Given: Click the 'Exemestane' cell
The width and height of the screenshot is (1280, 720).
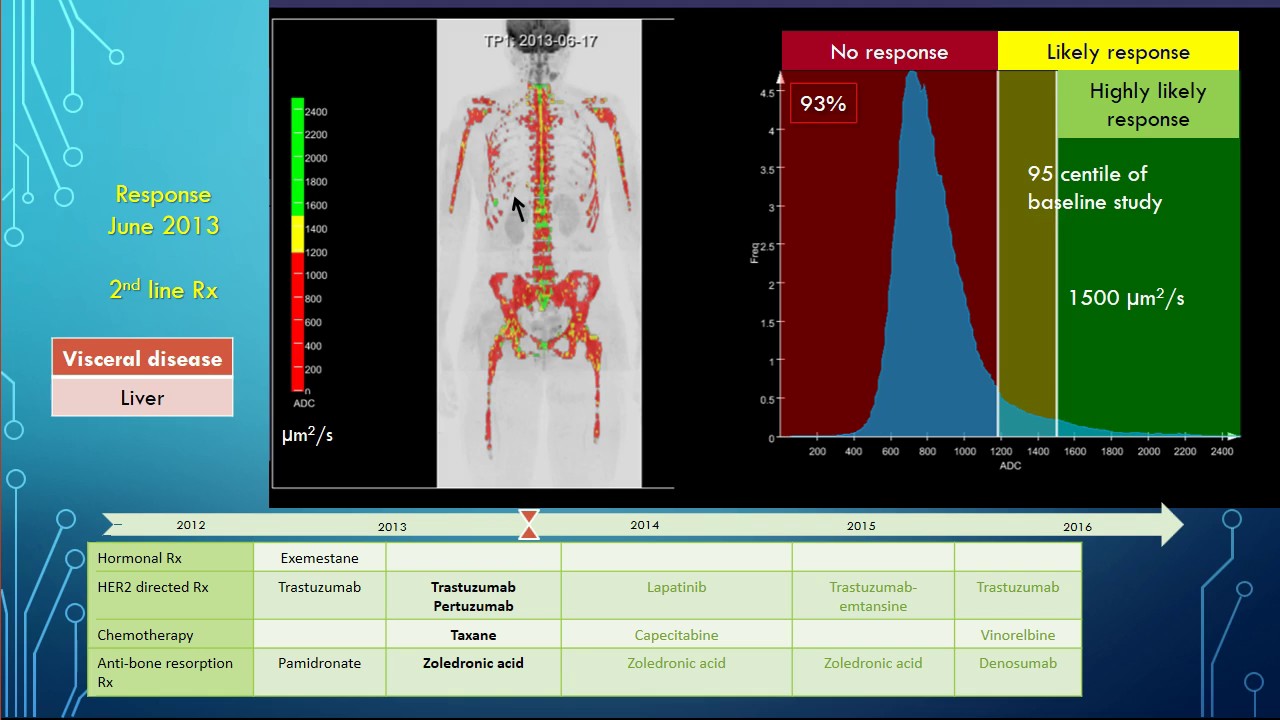Looking at the screenshot, I should point(319,558).
